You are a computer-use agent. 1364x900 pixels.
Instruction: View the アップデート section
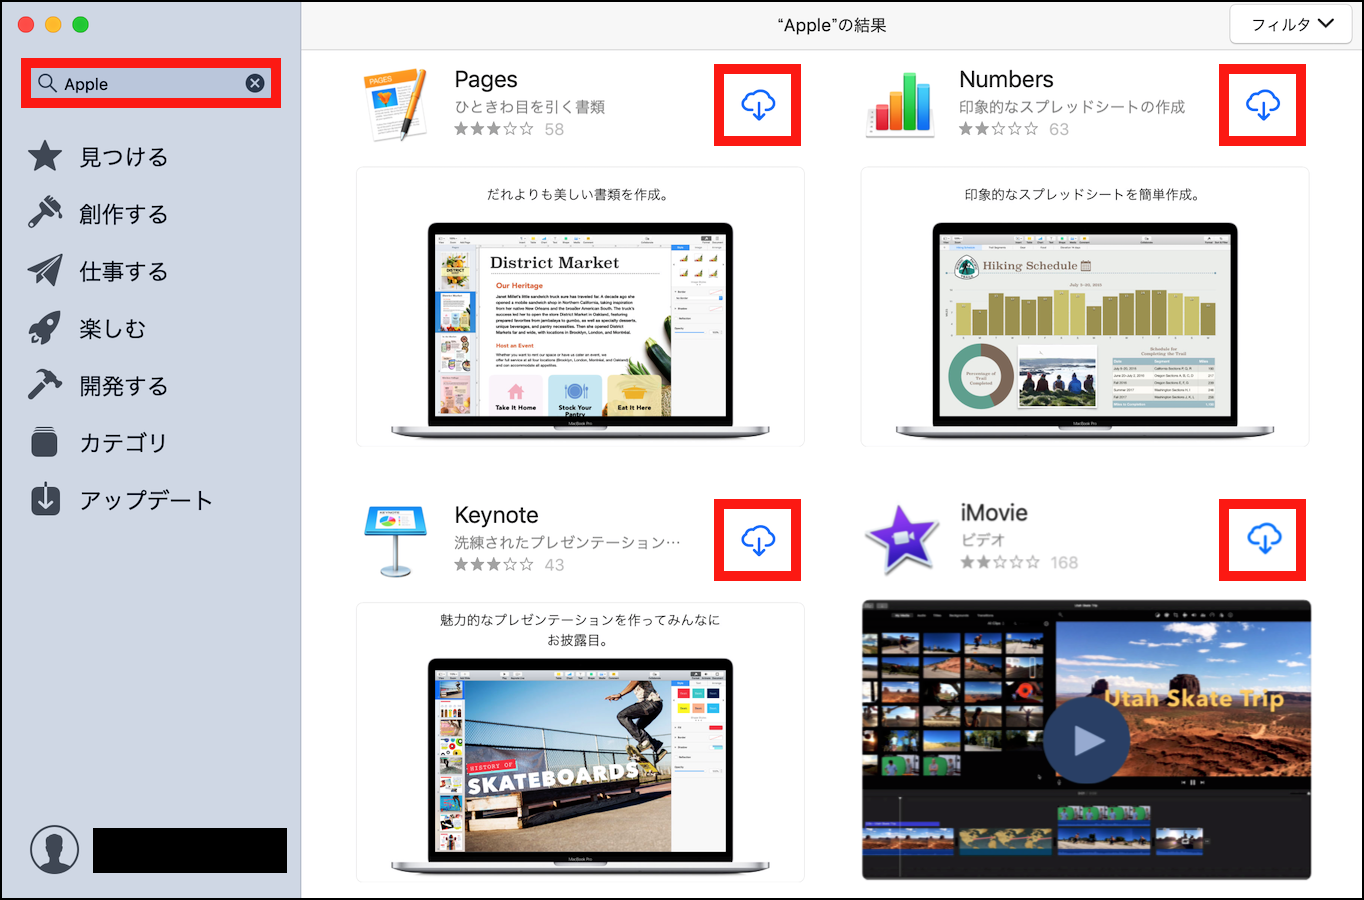(x=146, y=500)
